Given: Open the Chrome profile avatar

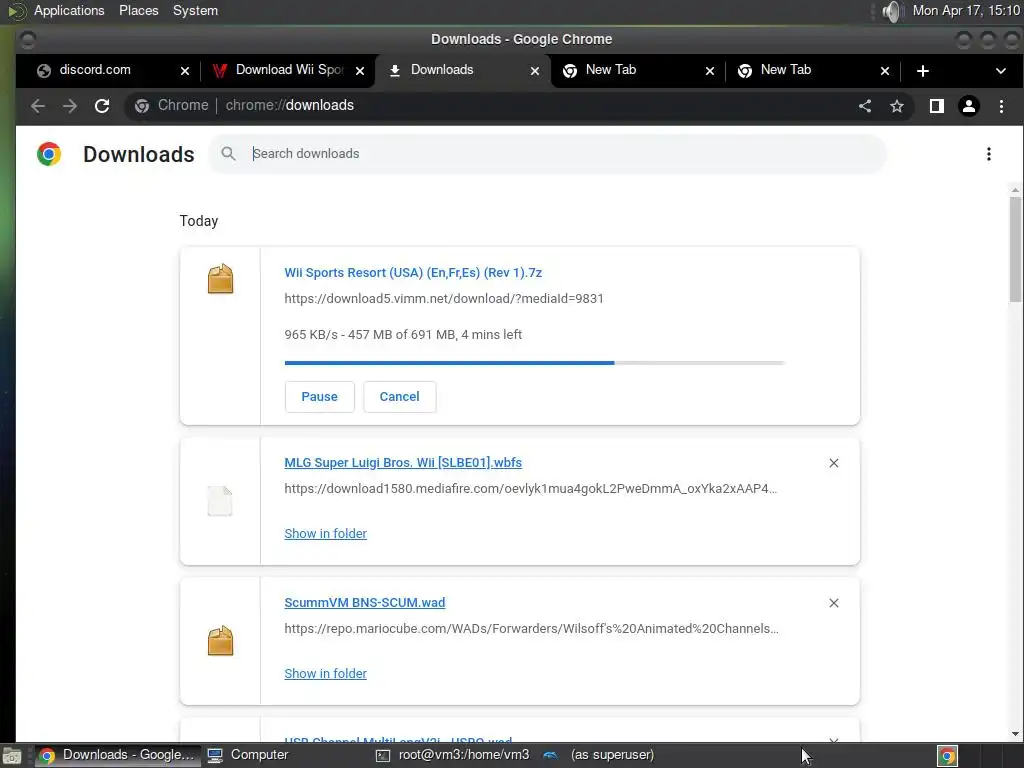Looking at the screenshot, I should pyautogui.click(x=968, y=106).
